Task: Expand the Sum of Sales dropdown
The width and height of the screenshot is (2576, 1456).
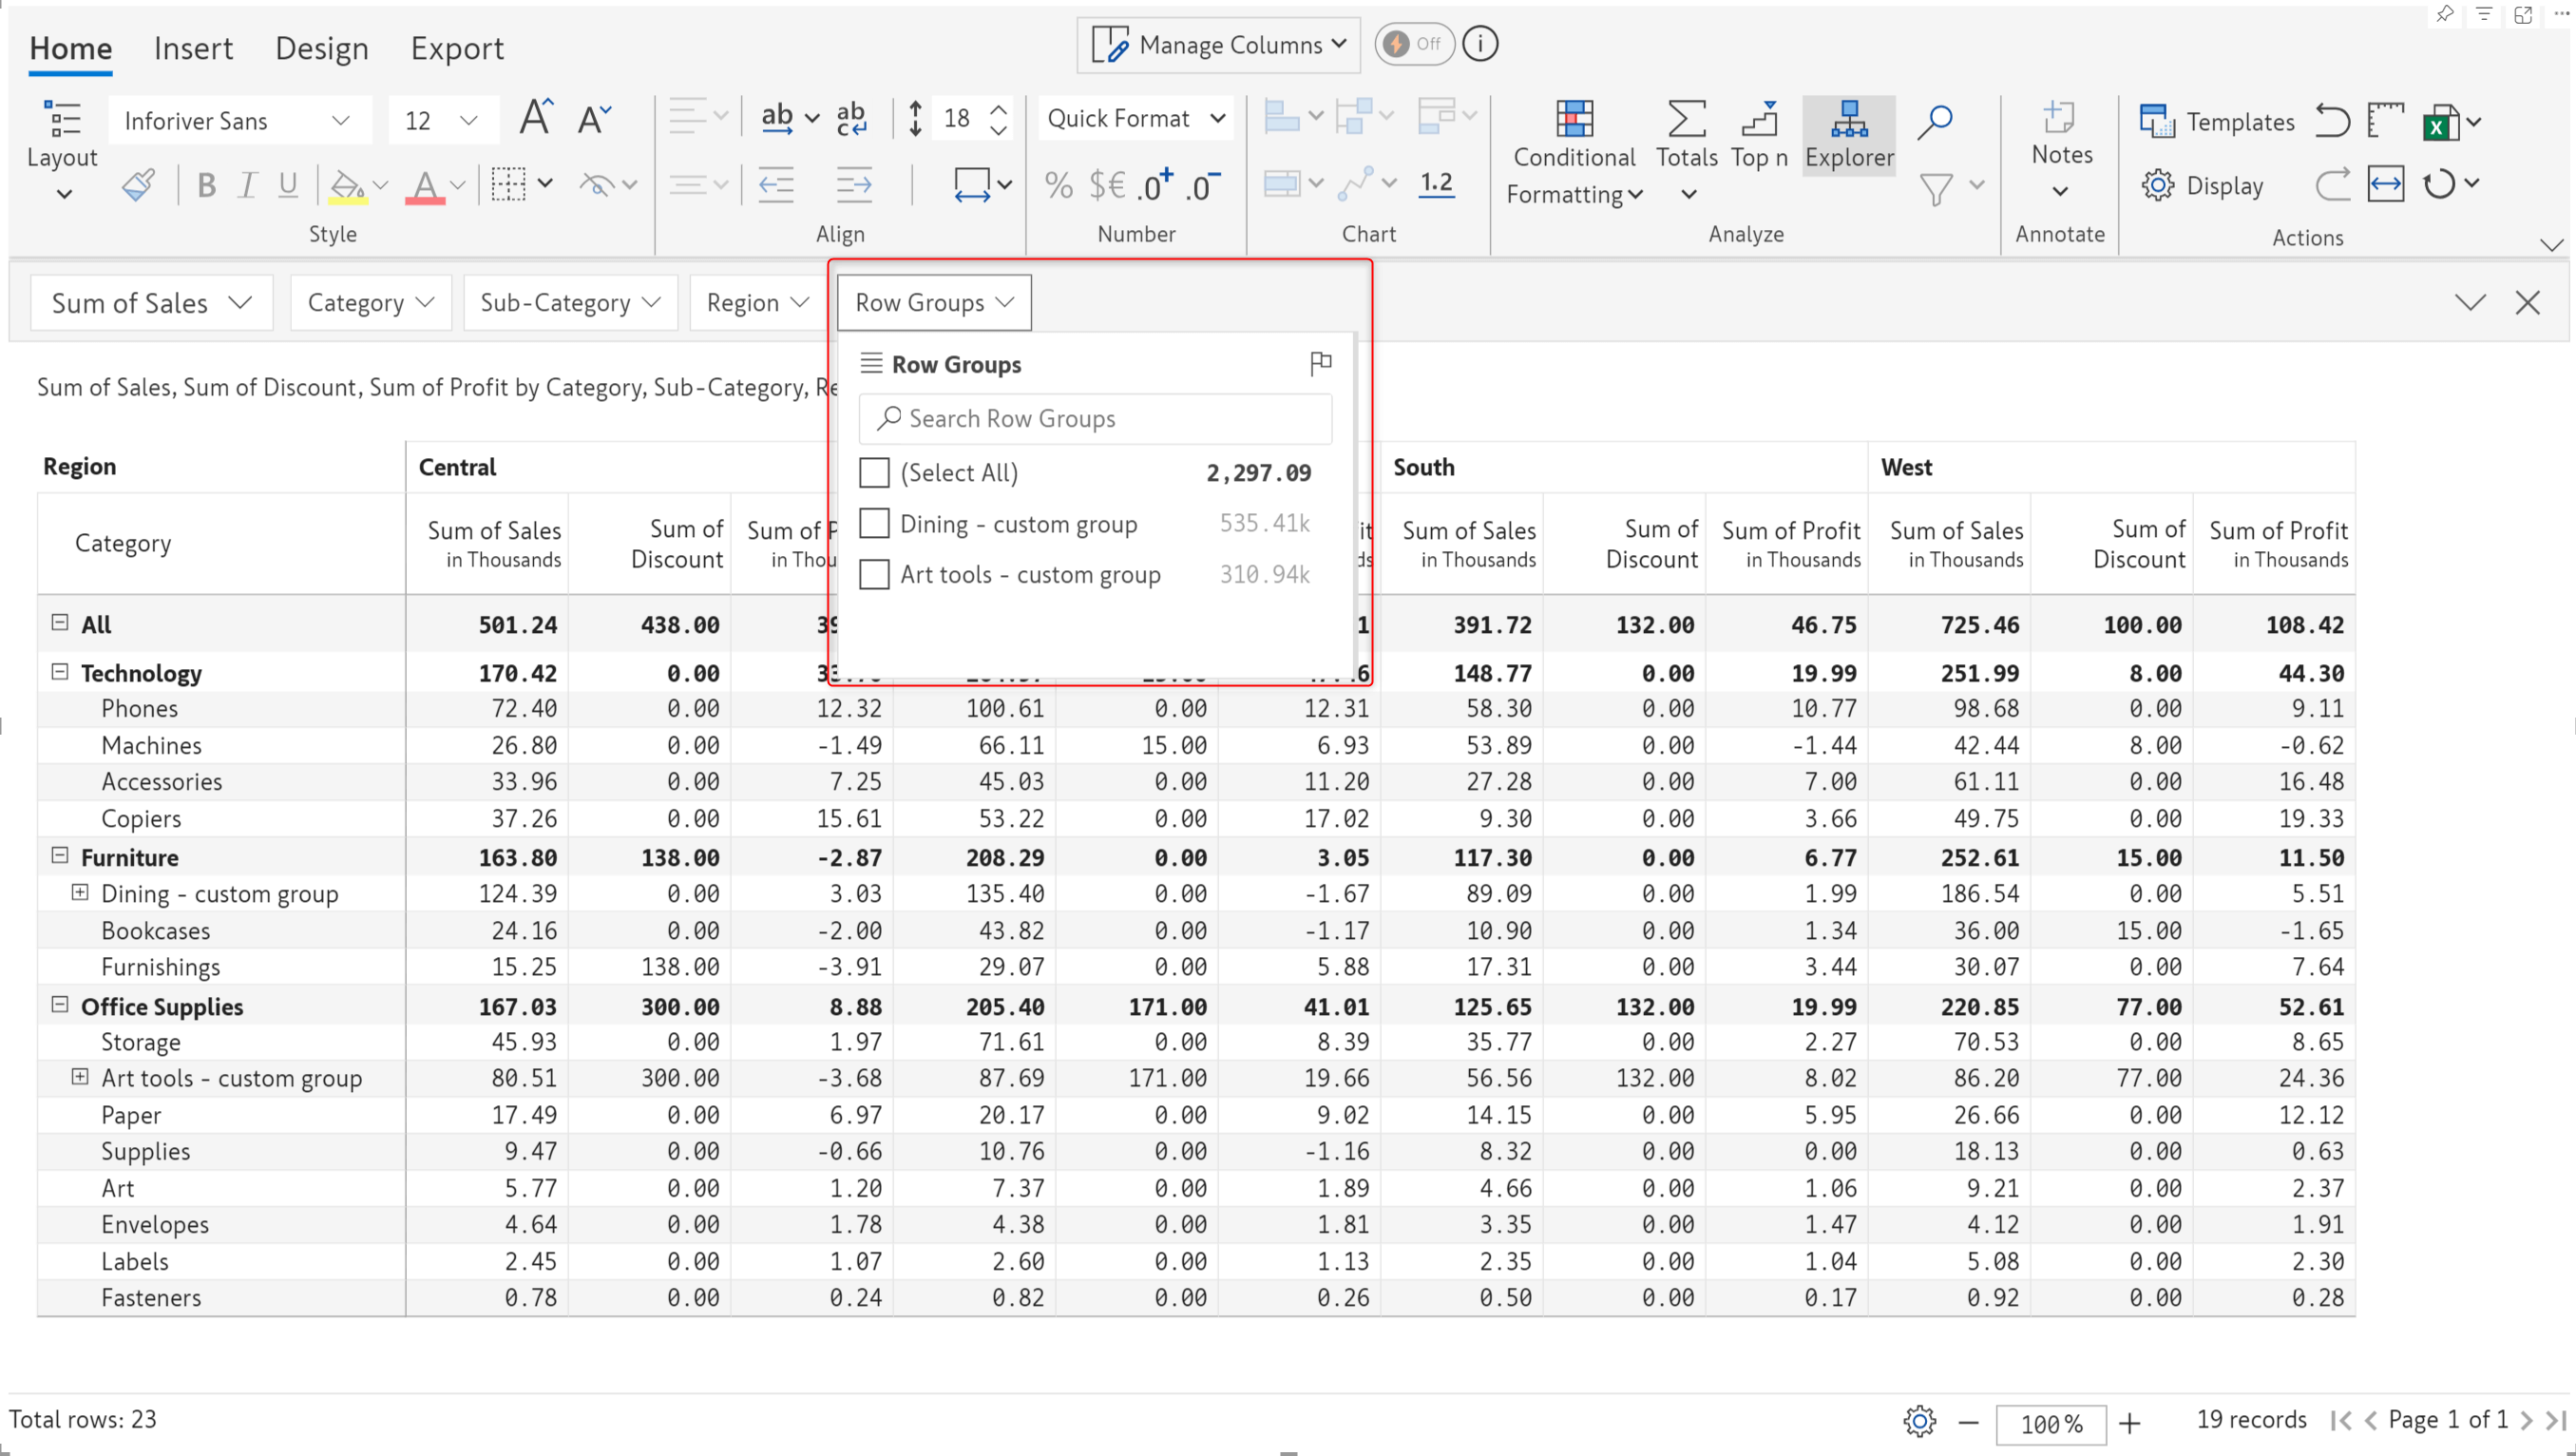Action: [x=152, y=300]
